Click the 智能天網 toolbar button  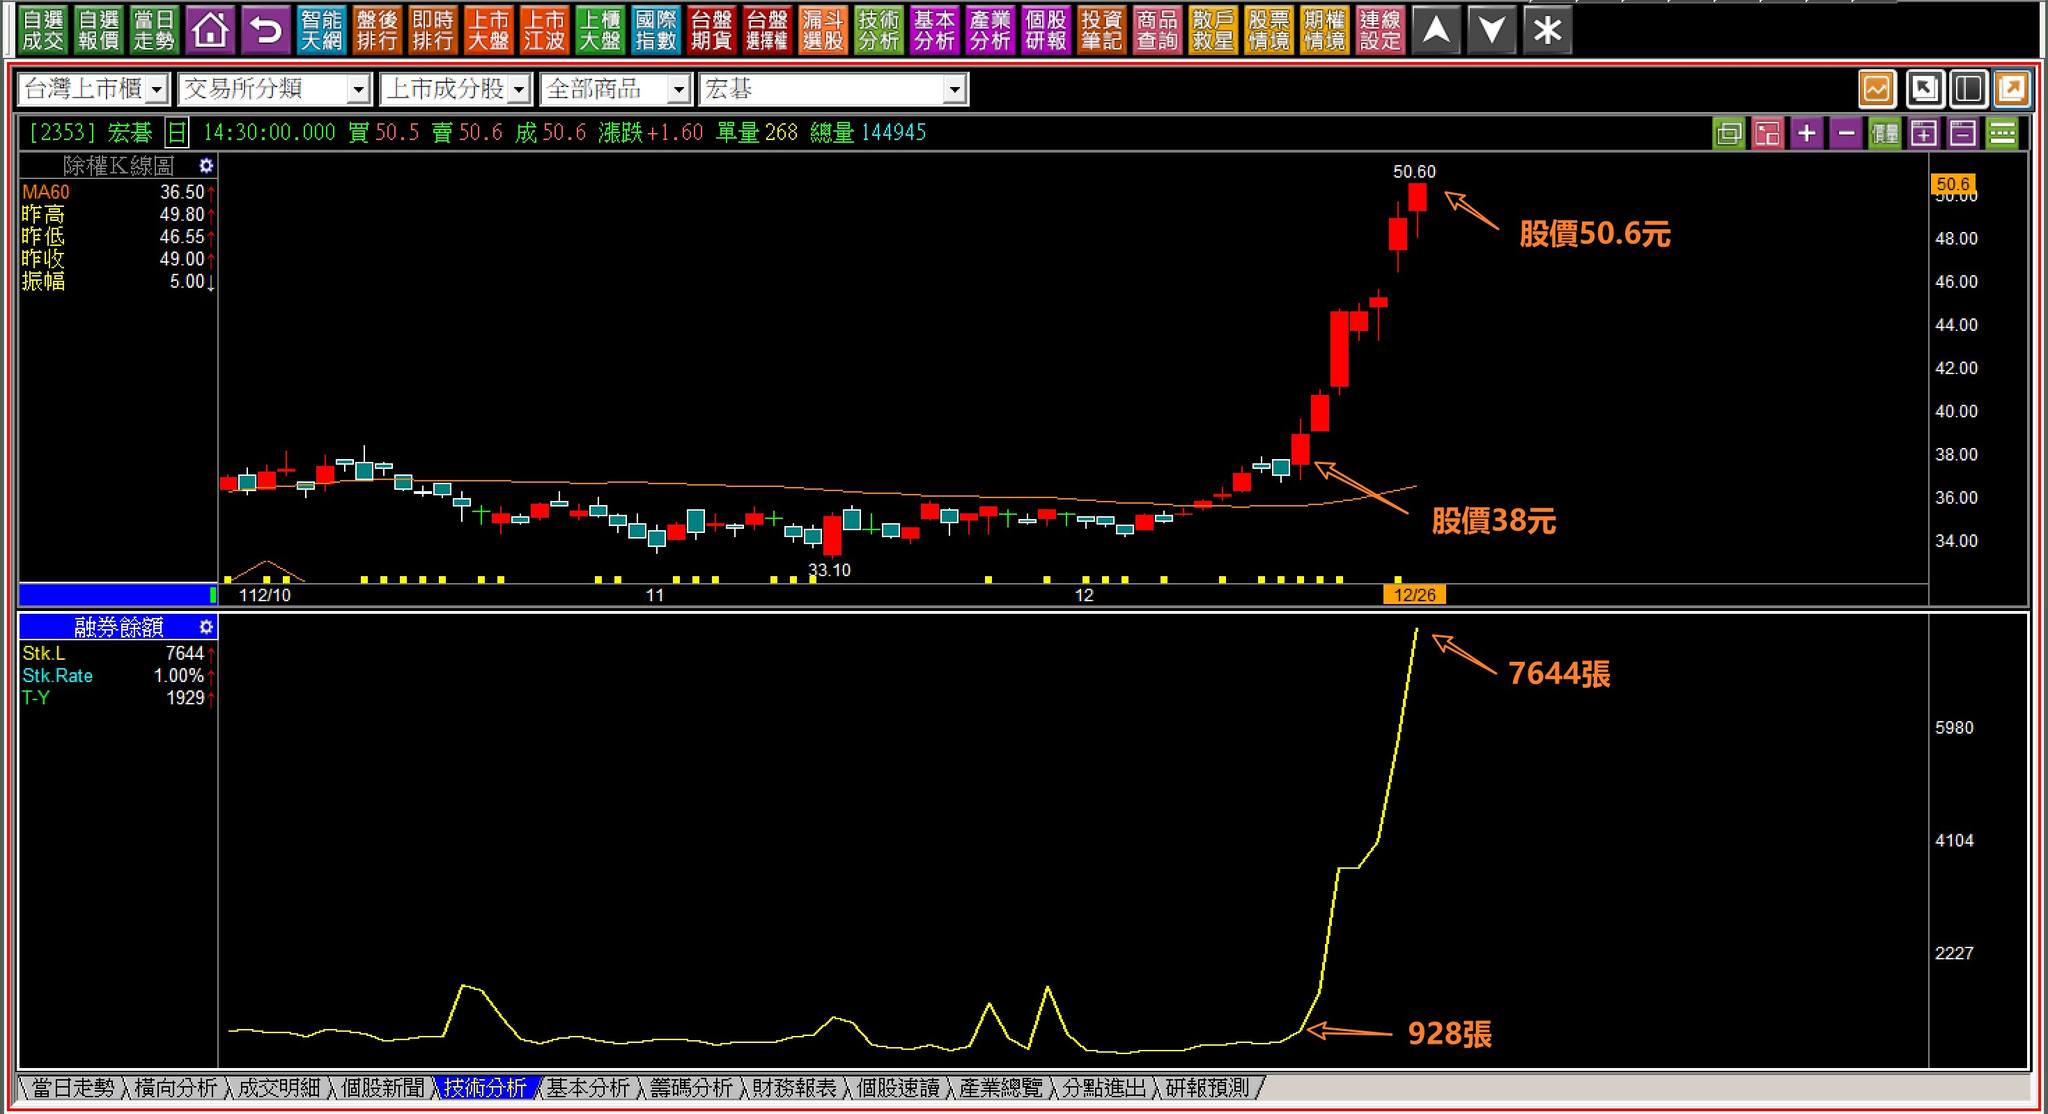321,30
